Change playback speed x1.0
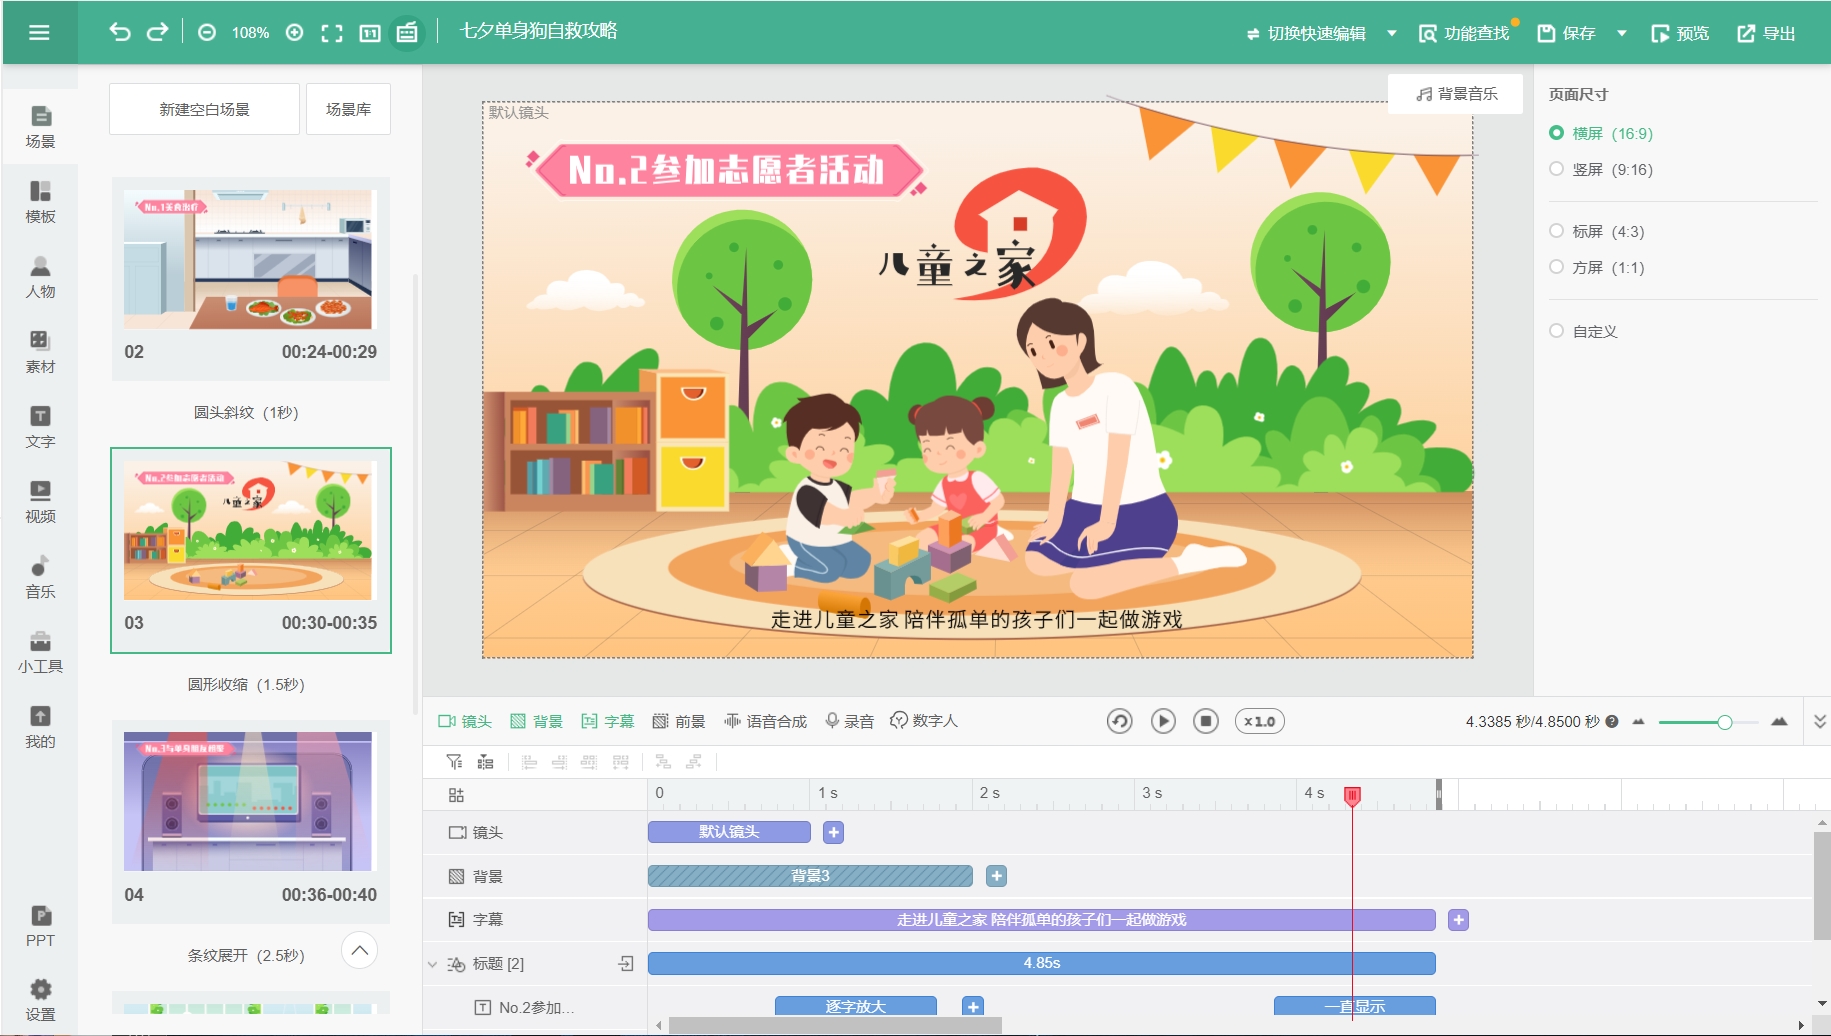The image size is (1831, 1036). point(1260,721)
